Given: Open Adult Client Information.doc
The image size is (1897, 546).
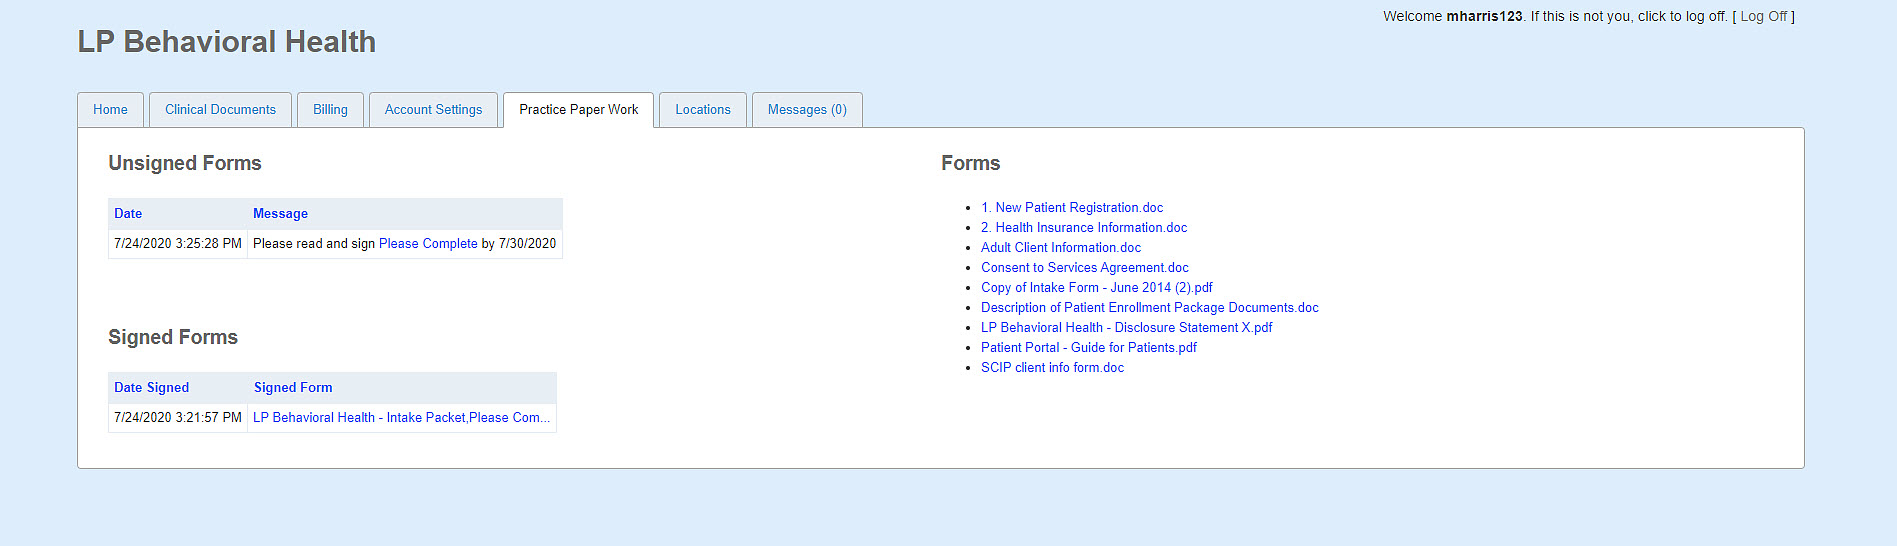Looking at the screenshot, I should pyautogui.click(x=1061, y=248).
